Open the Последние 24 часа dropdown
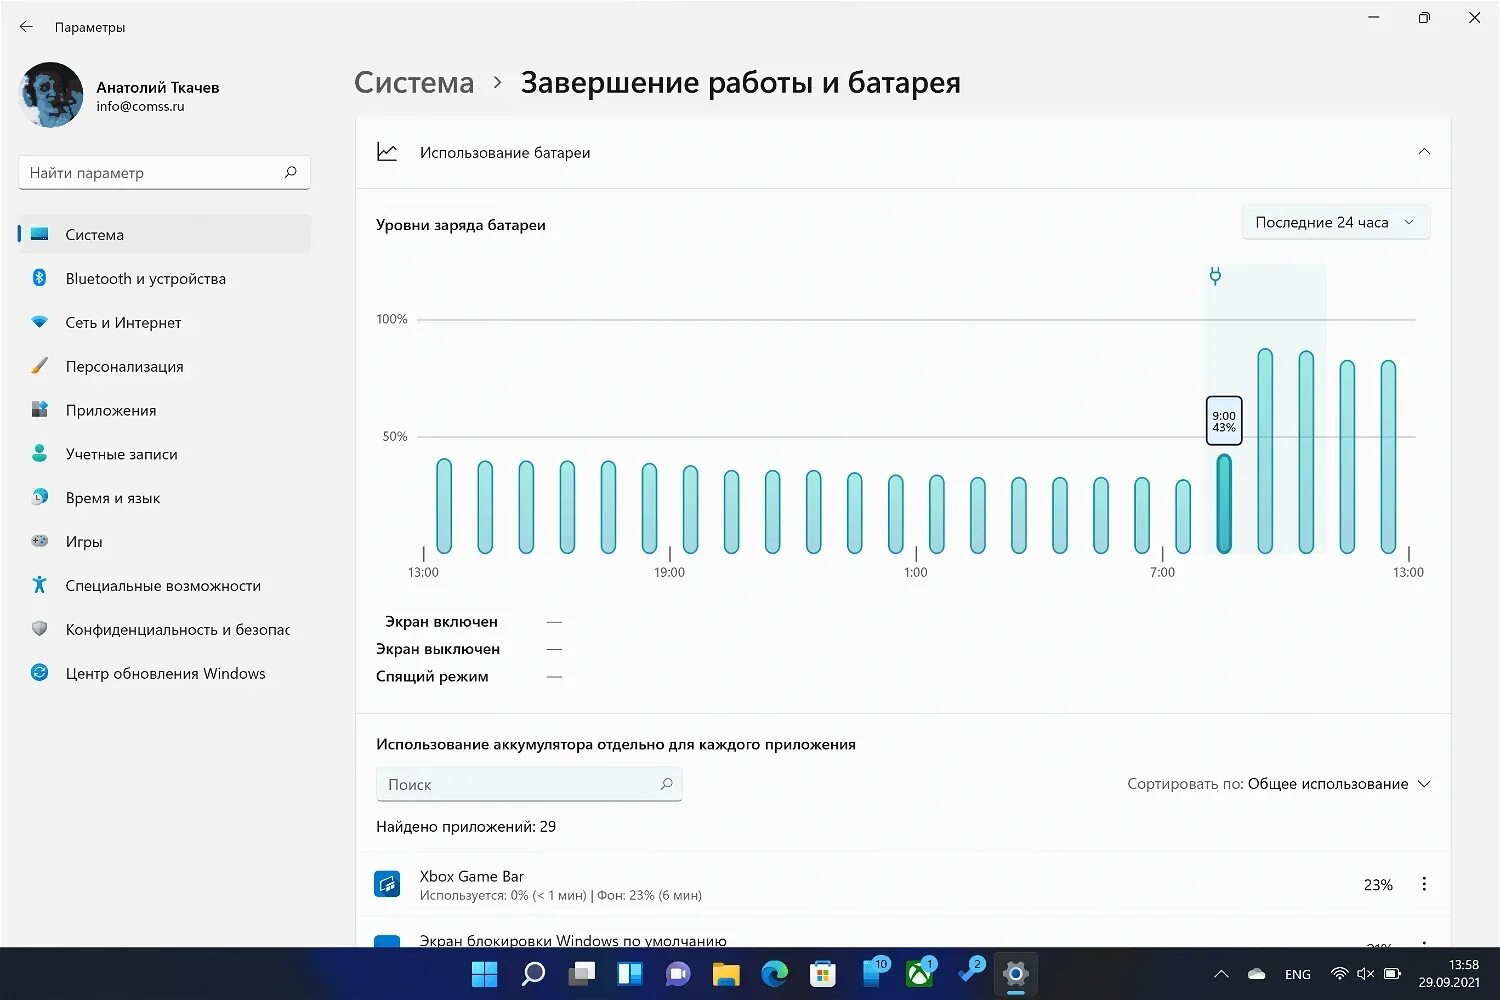Viewport: 1500px width, 1000px height. [1336, 222]
